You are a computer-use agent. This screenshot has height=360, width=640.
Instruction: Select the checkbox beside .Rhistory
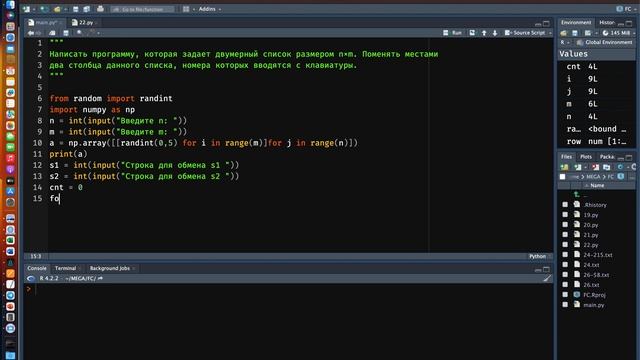click(x=565, y=204)
